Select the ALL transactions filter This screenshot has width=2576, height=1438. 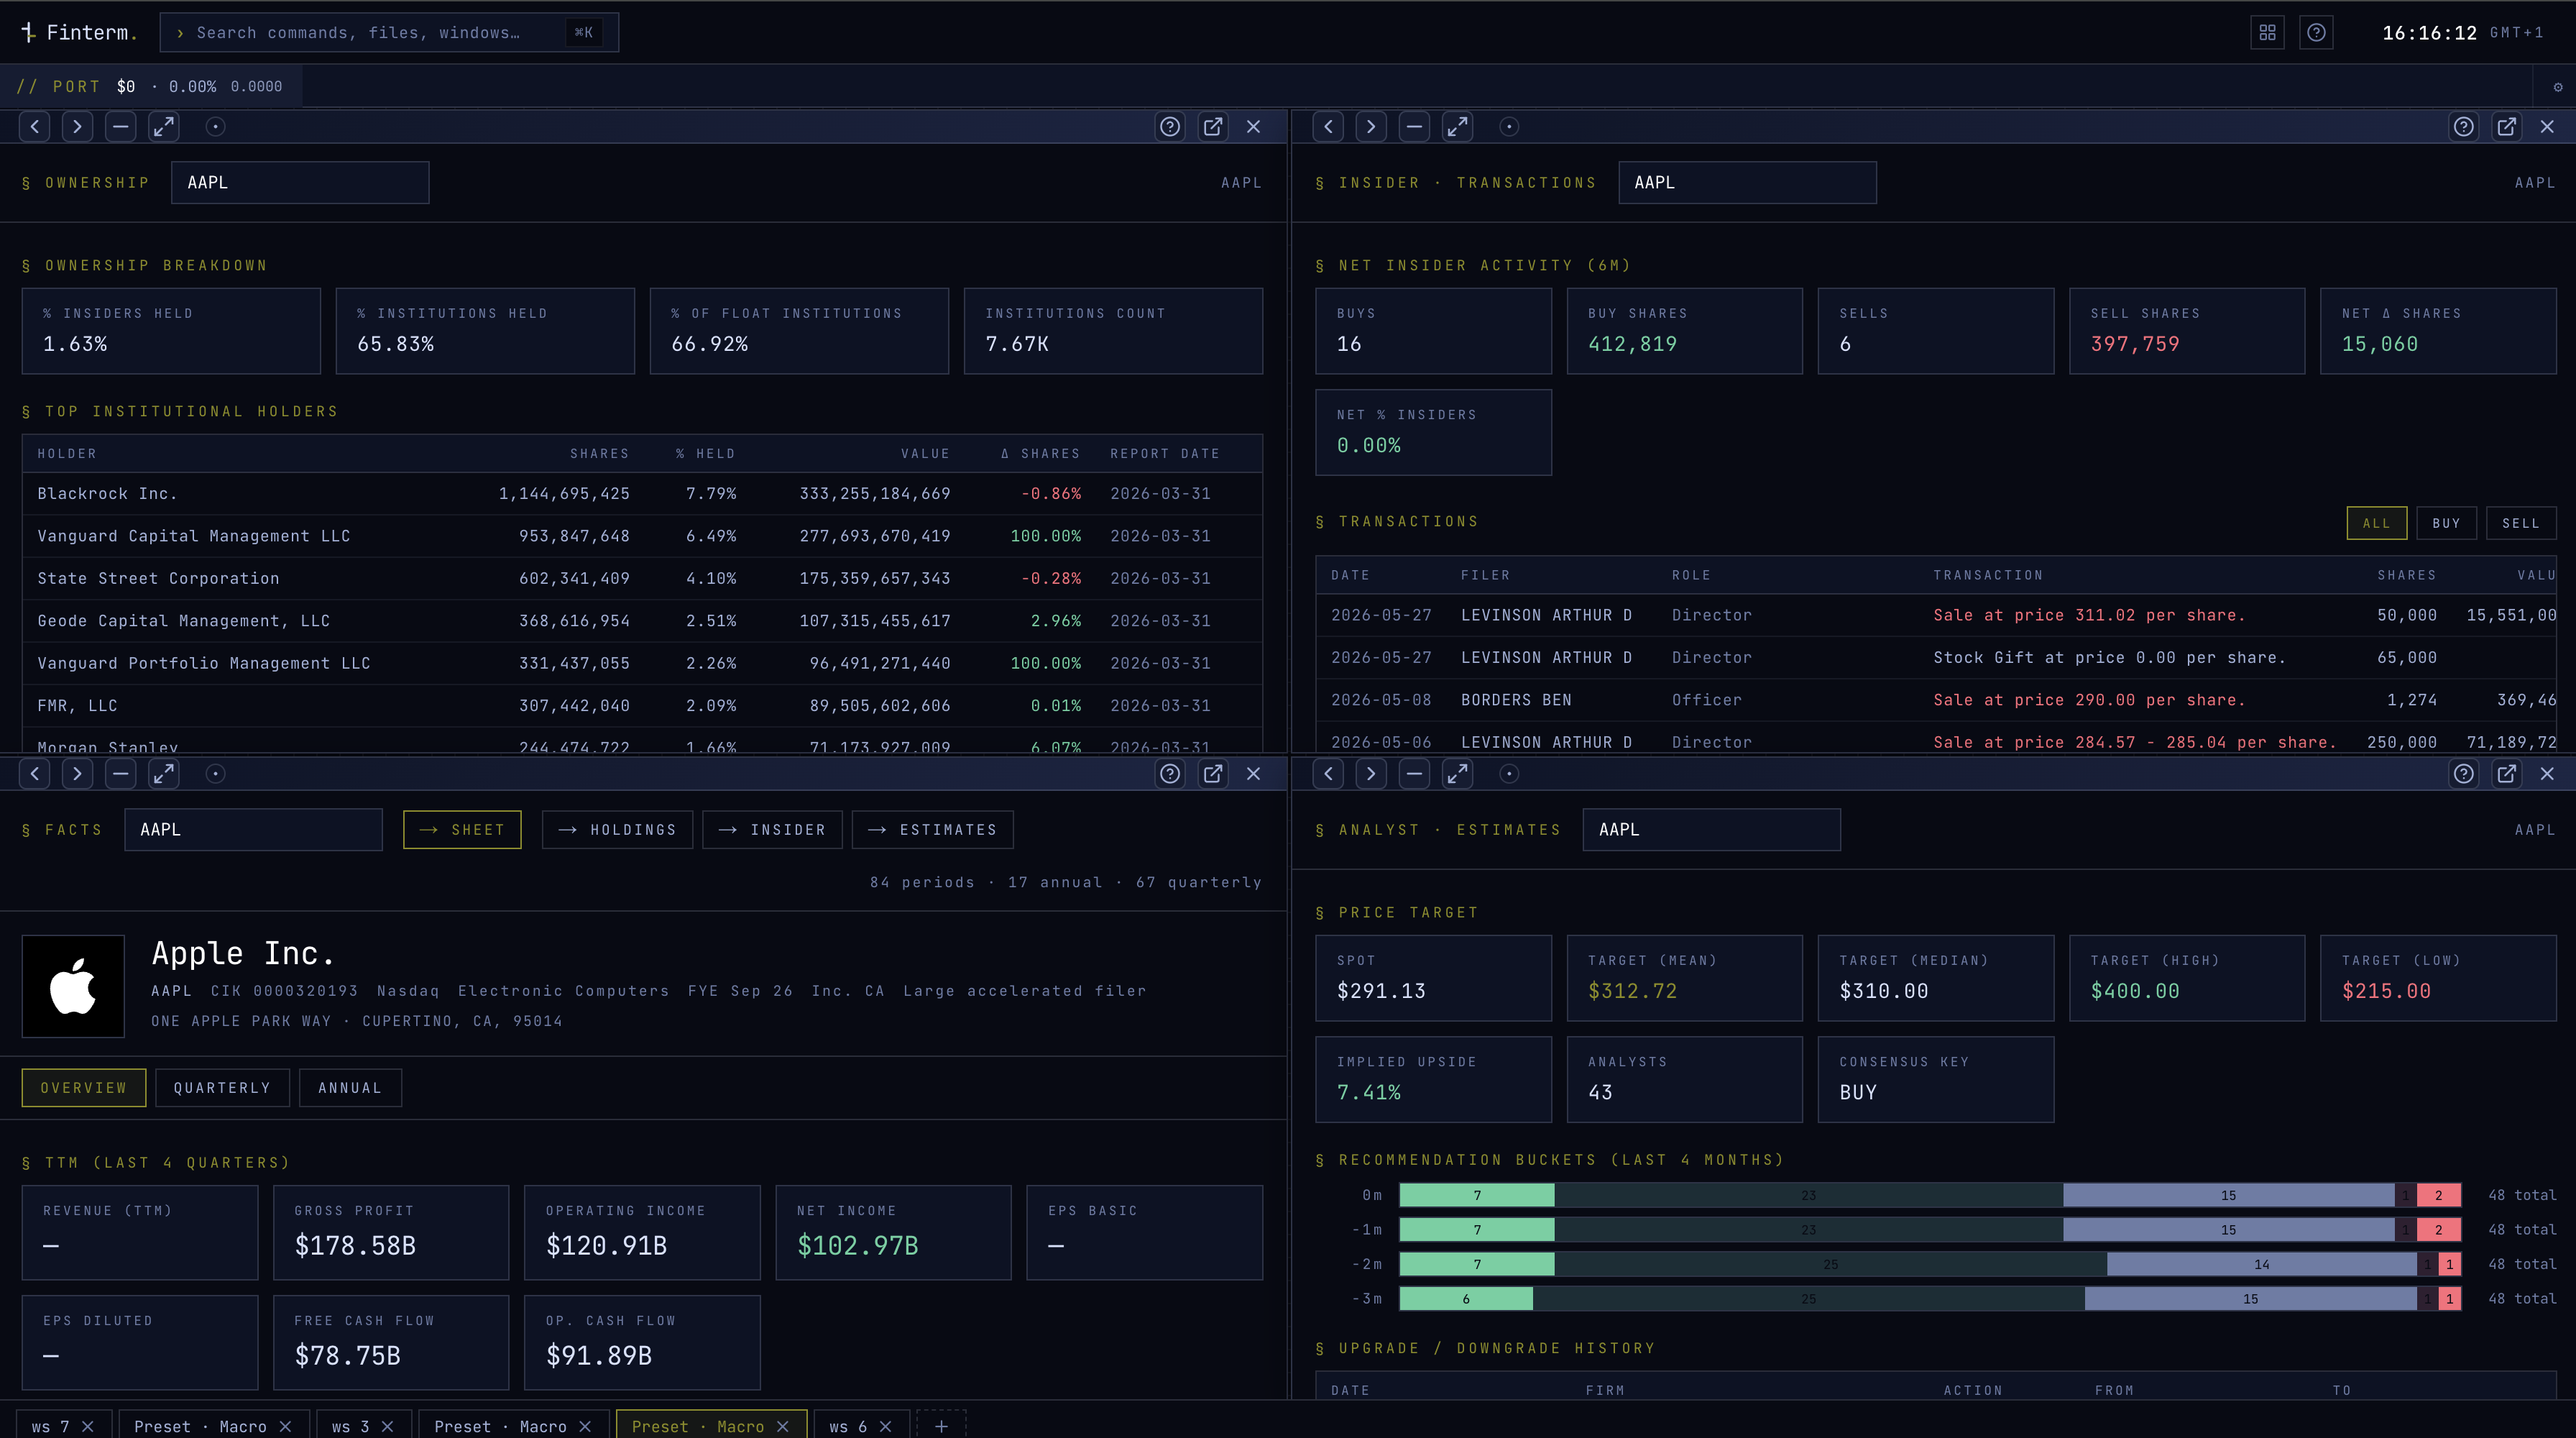pyautogui.click(x=2376, y=523)
